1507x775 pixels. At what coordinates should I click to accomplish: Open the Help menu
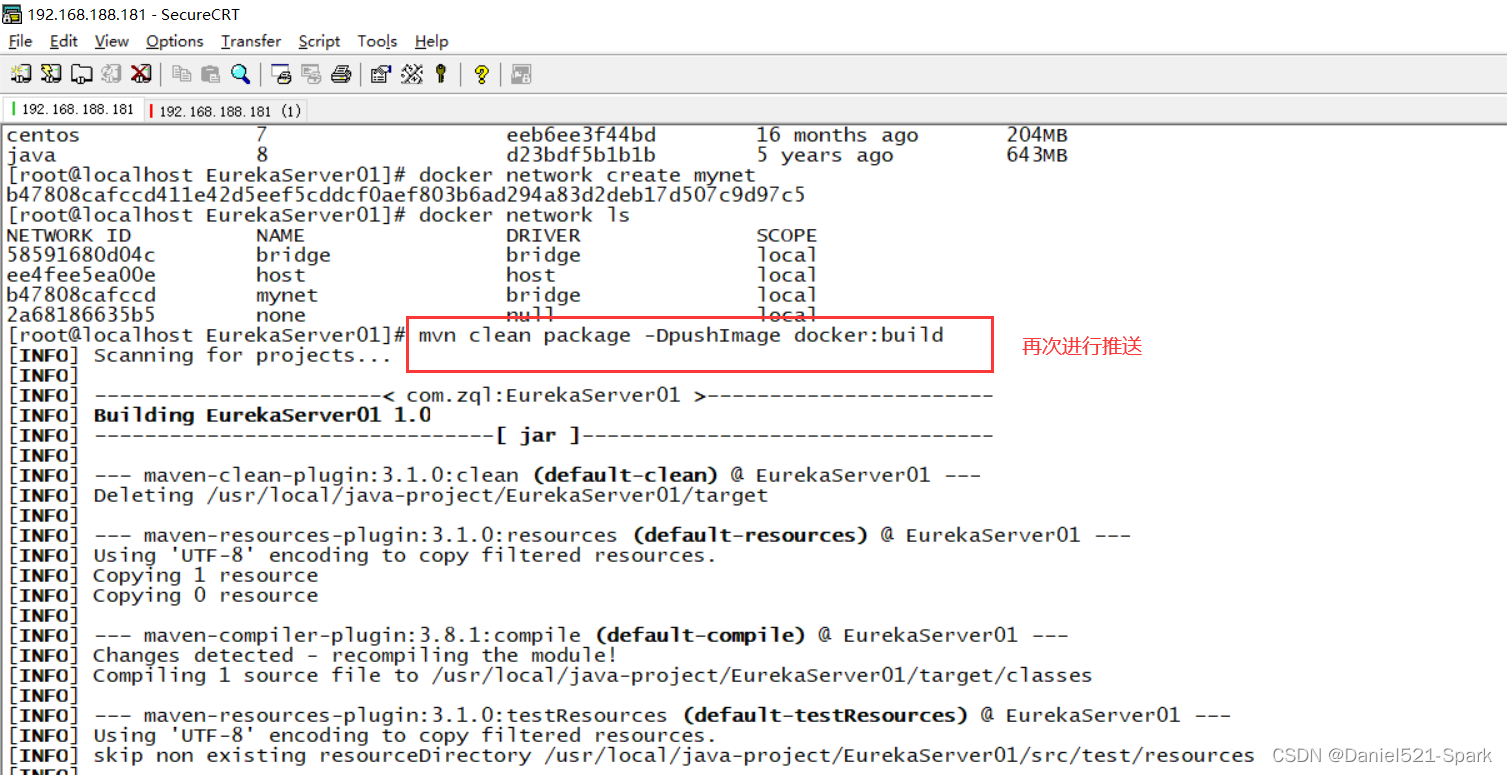[x=431, y=41]
